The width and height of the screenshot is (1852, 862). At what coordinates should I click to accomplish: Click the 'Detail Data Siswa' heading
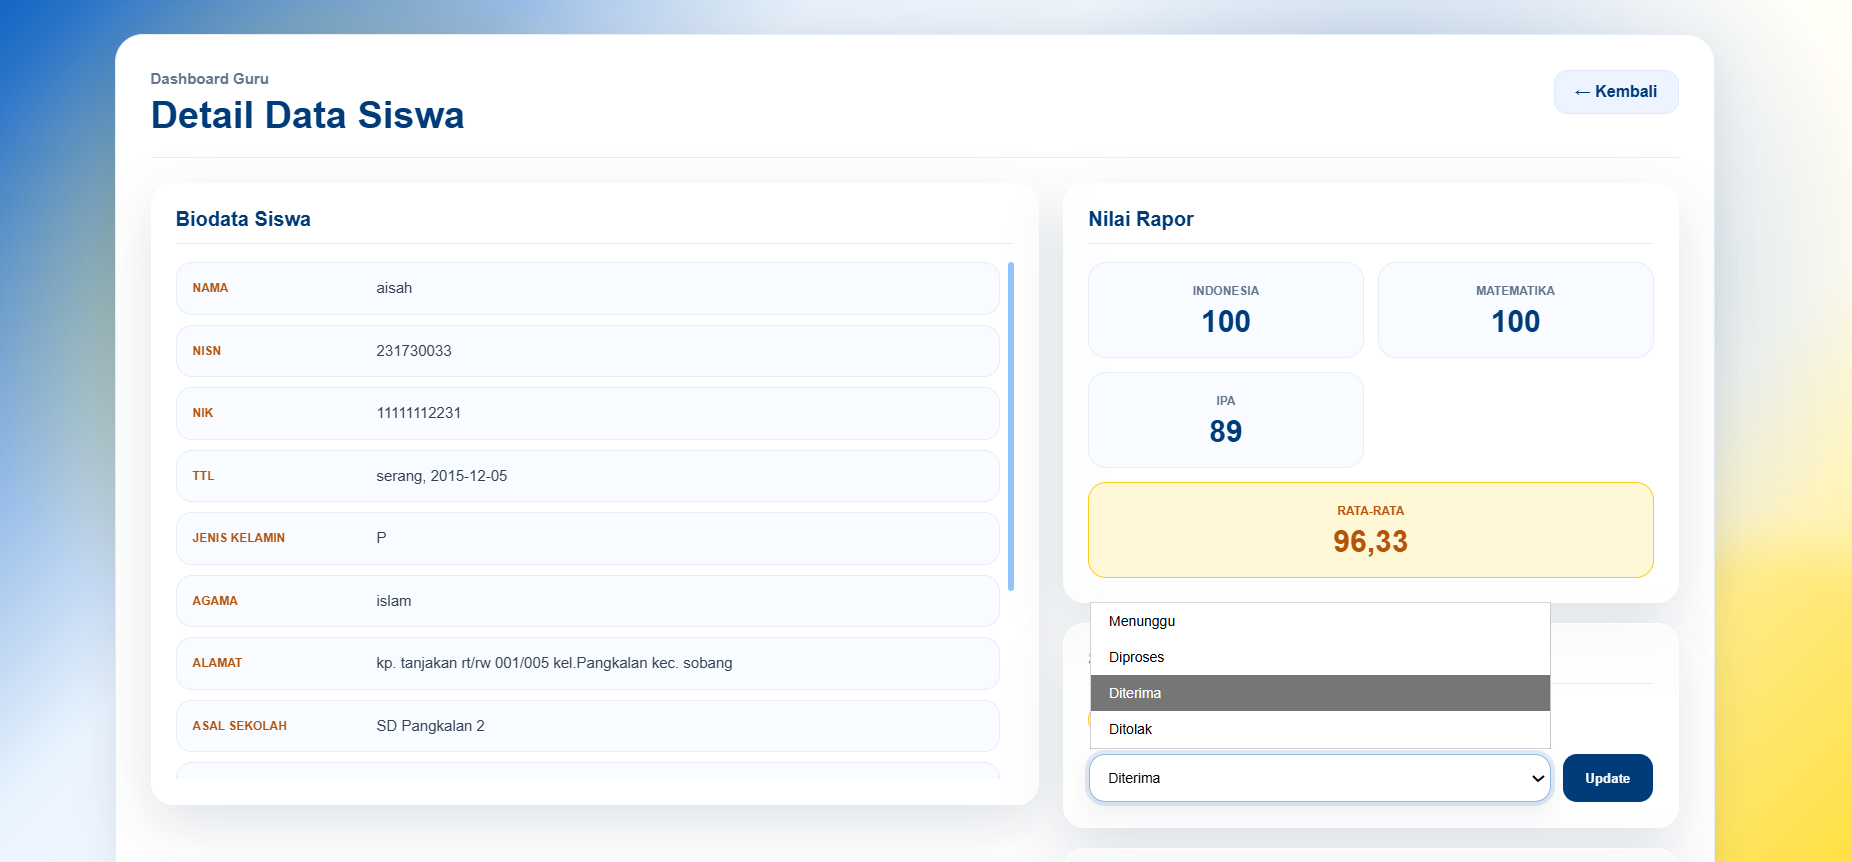click(x=307, y=115)
